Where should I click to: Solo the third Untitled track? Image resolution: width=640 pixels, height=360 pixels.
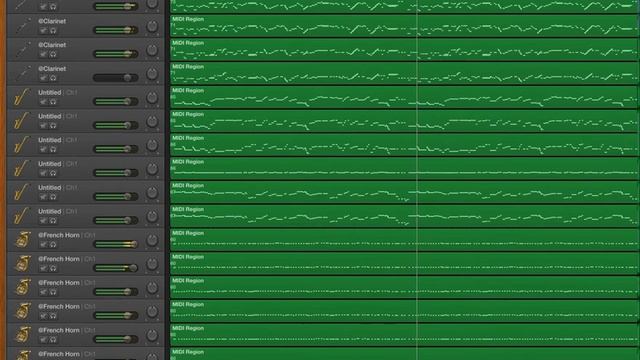pos(53,149)
